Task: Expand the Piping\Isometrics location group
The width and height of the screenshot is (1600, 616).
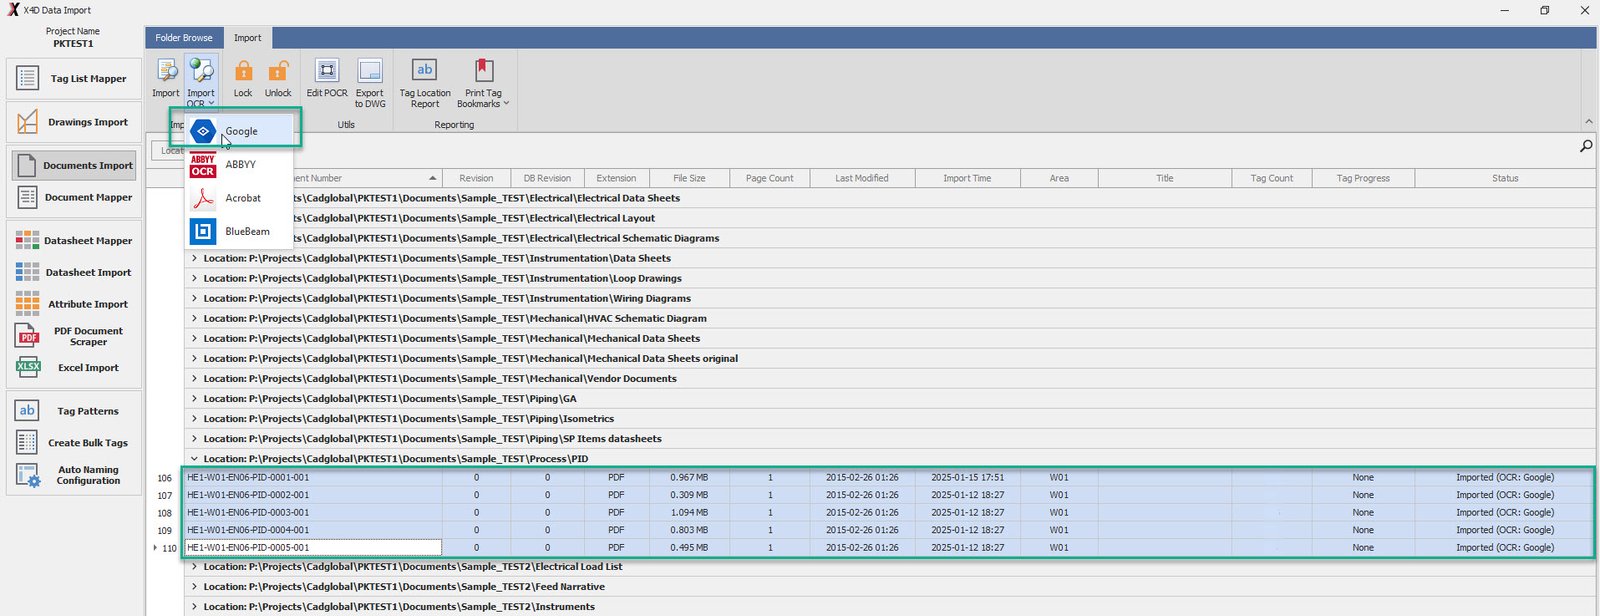Action: click(194, 419)
